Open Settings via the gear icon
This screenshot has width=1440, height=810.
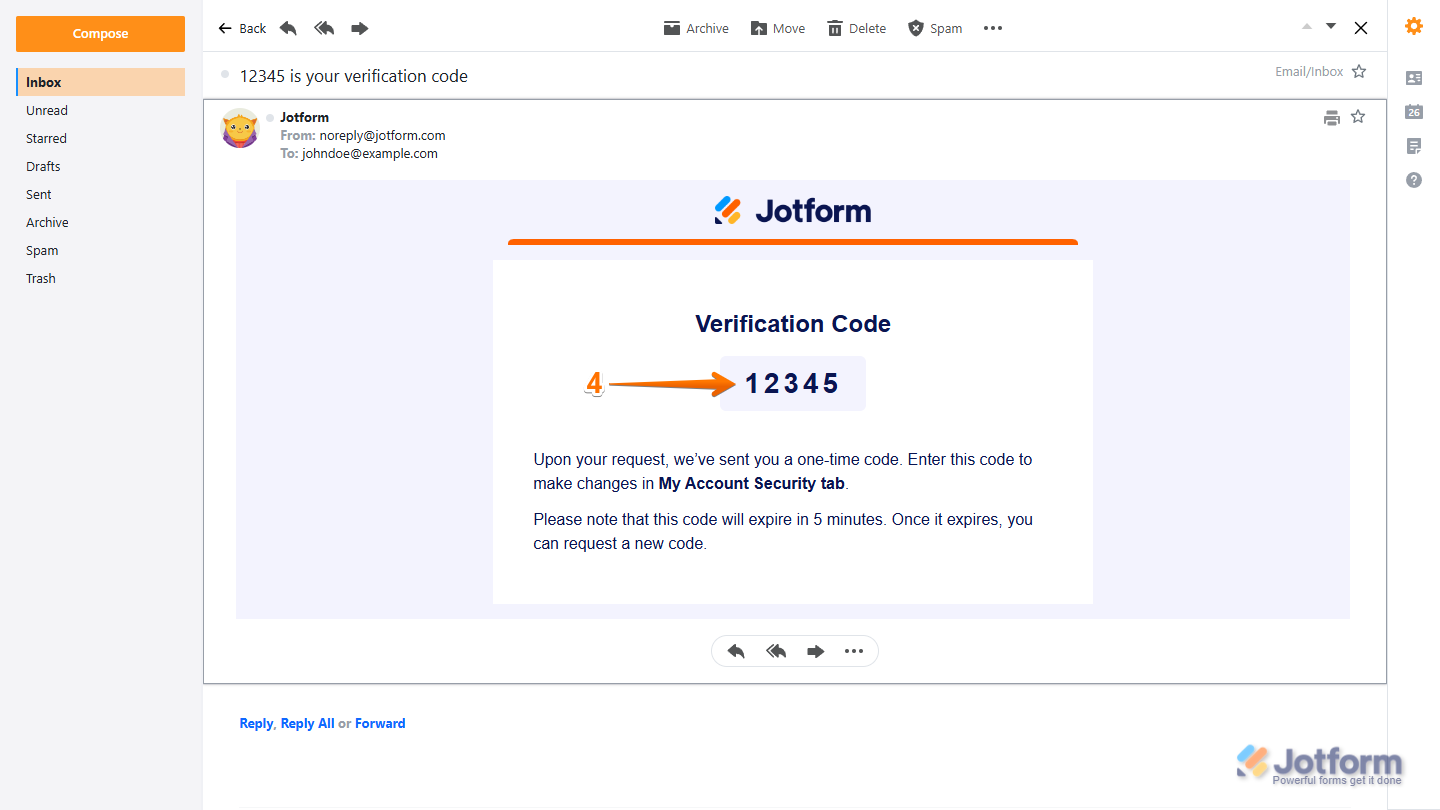[1413, 26]
